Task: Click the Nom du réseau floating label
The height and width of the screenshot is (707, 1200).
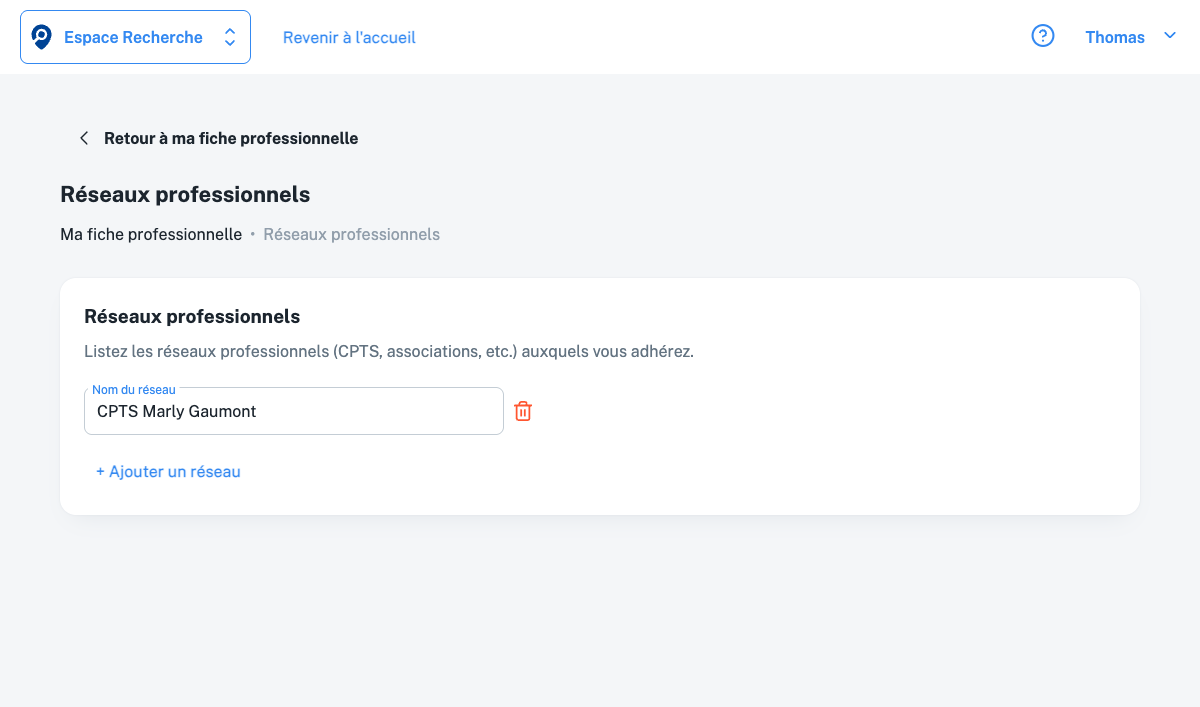Action: pos(133,389)
